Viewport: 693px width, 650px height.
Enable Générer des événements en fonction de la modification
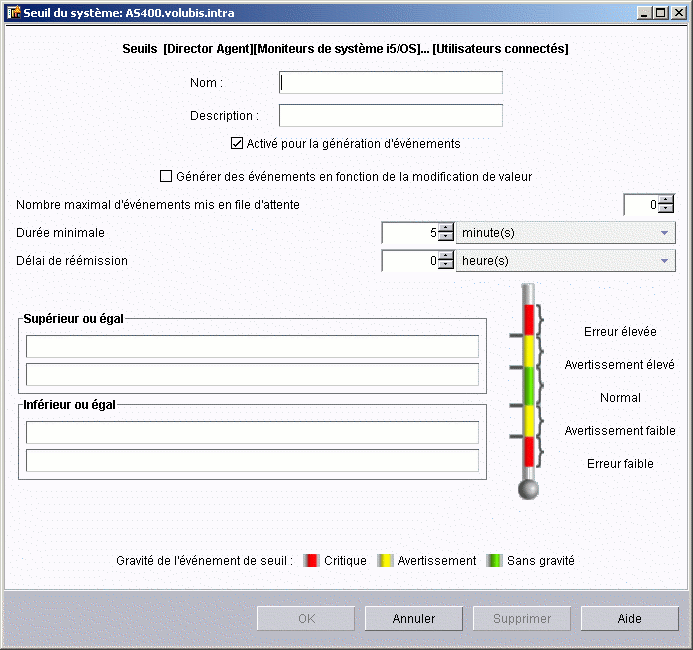(166, 176)
